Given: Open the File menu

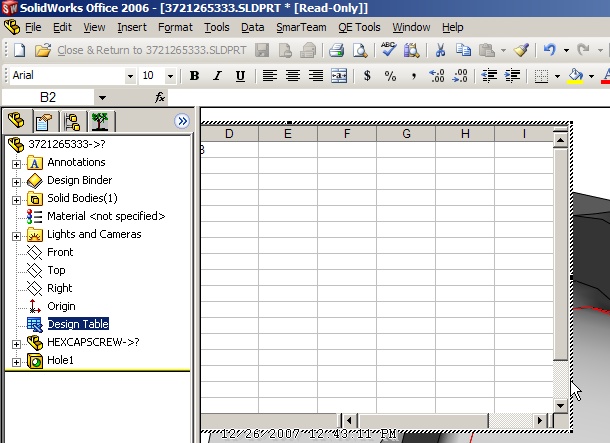Looking at the screenshot, I should click(33, 27).
